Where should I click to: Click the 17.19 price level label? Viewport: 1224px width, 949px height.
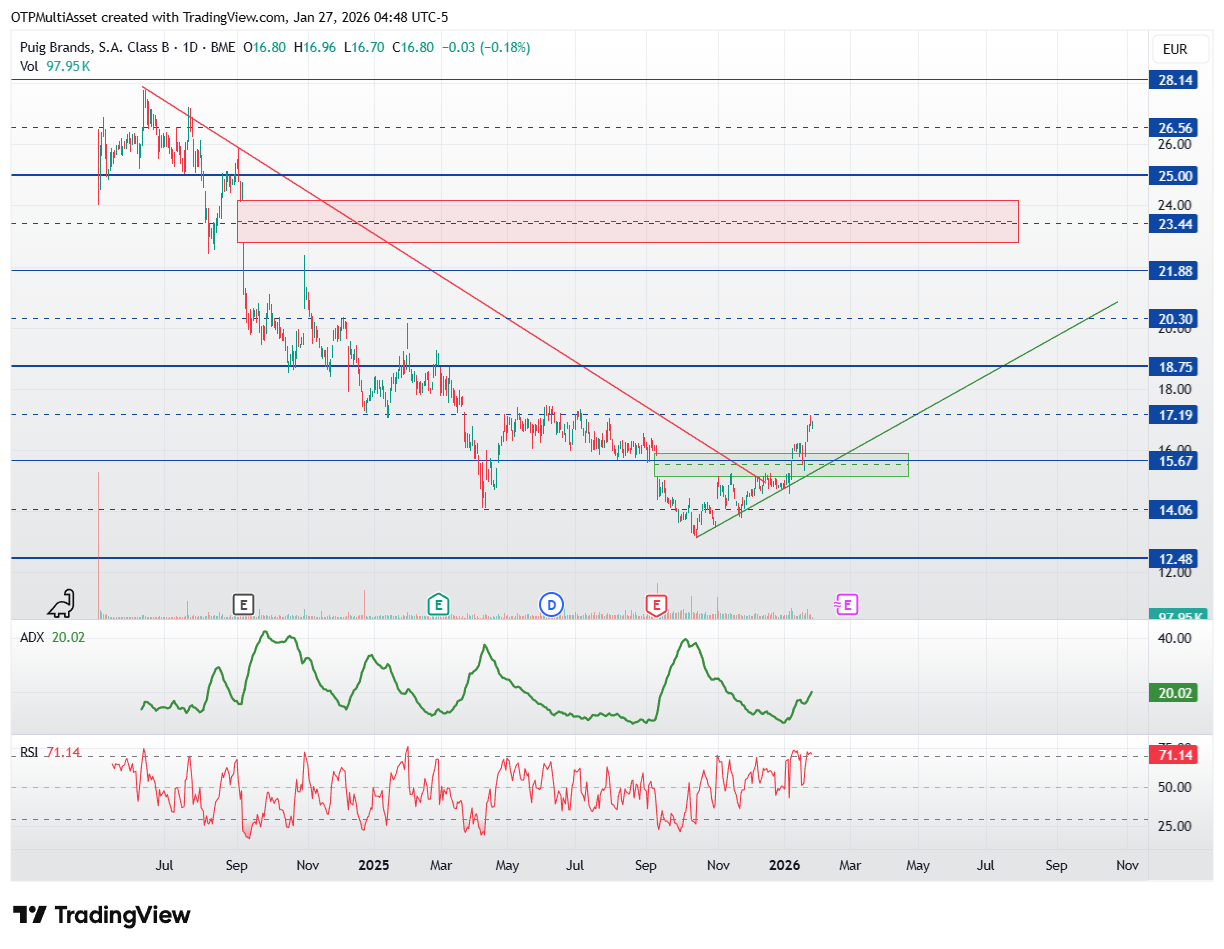tap(1173, 414)
